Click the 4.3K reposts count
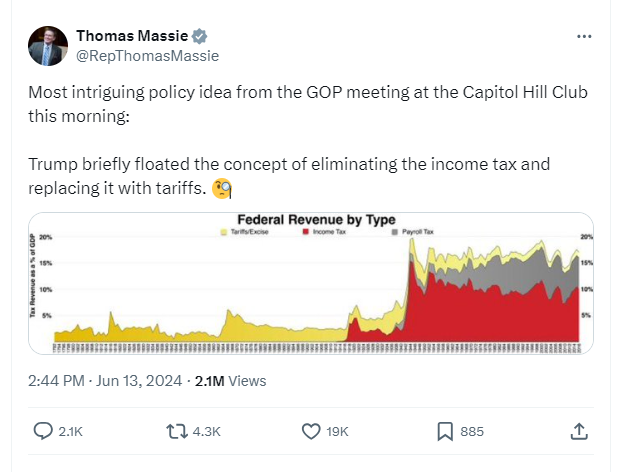This screenshot has height=472, width=618. click(x=206, y=431)
